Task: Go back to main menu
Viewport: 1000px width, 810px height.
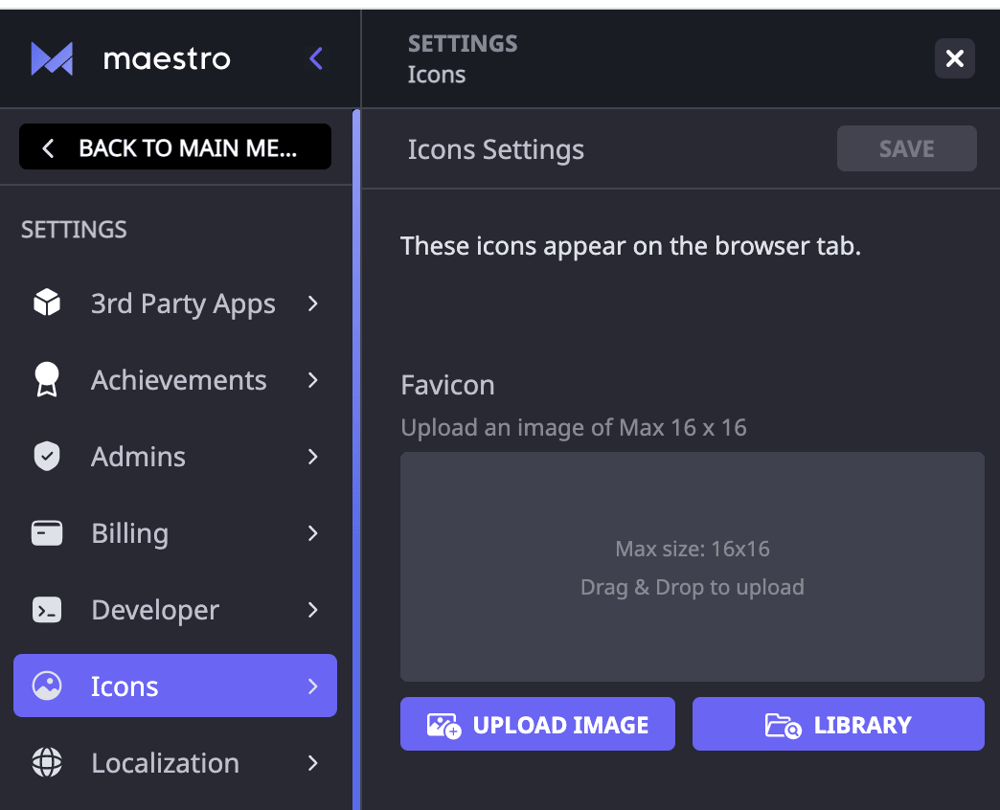Action: point(175,148)
